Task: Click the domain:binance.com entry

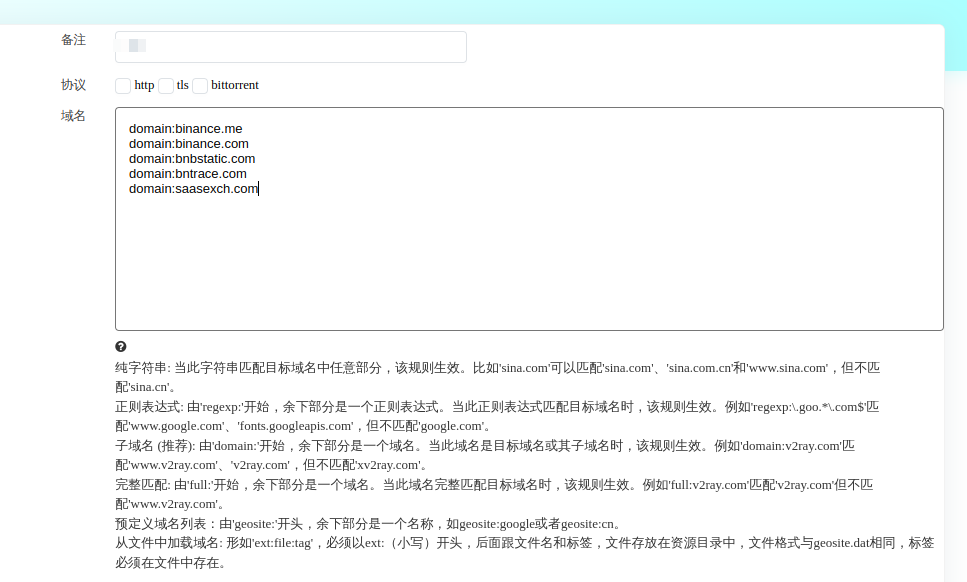Action: pyautogui.click(x=188, y=144)
